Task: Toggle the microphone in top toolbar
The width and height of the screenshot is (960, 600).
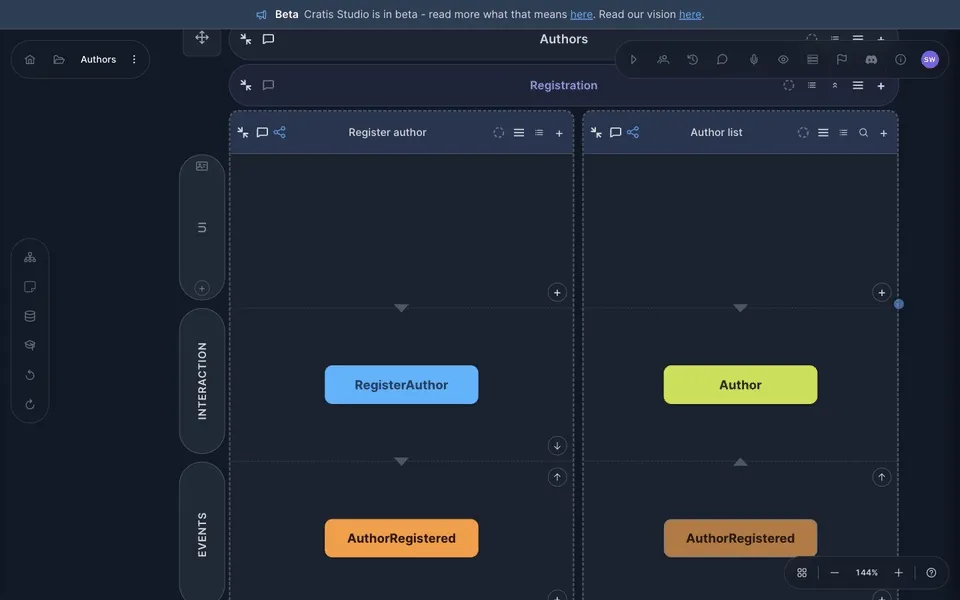Action: pos(754,59)
